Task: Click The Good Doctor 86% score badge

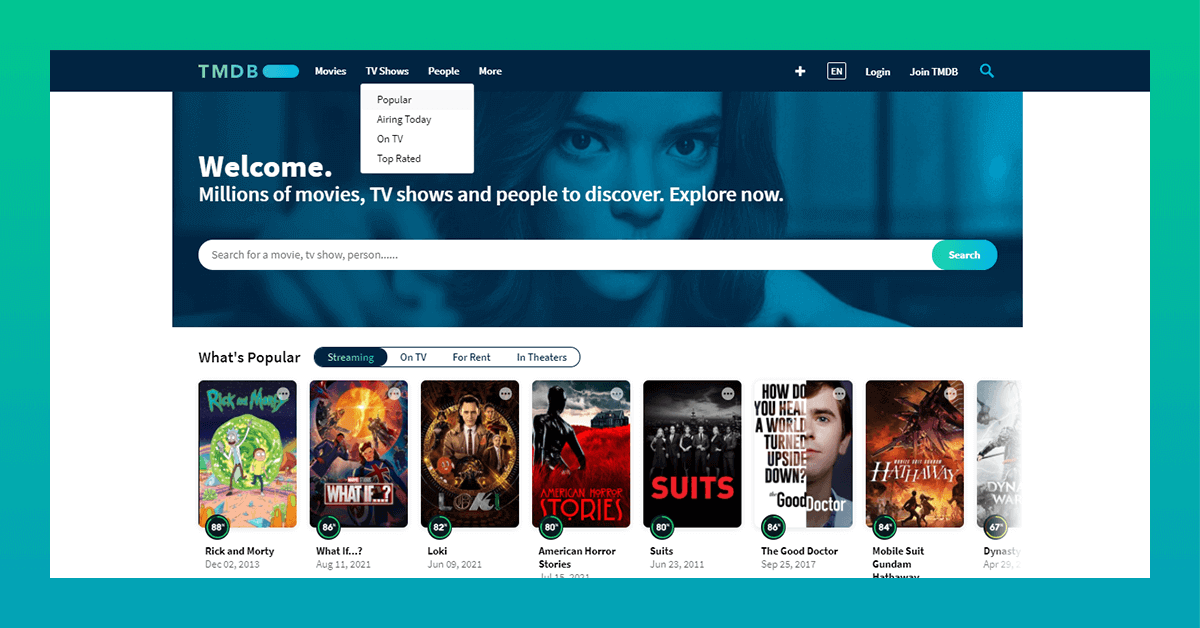Action: pyautogui.click(x=773, y=527)
